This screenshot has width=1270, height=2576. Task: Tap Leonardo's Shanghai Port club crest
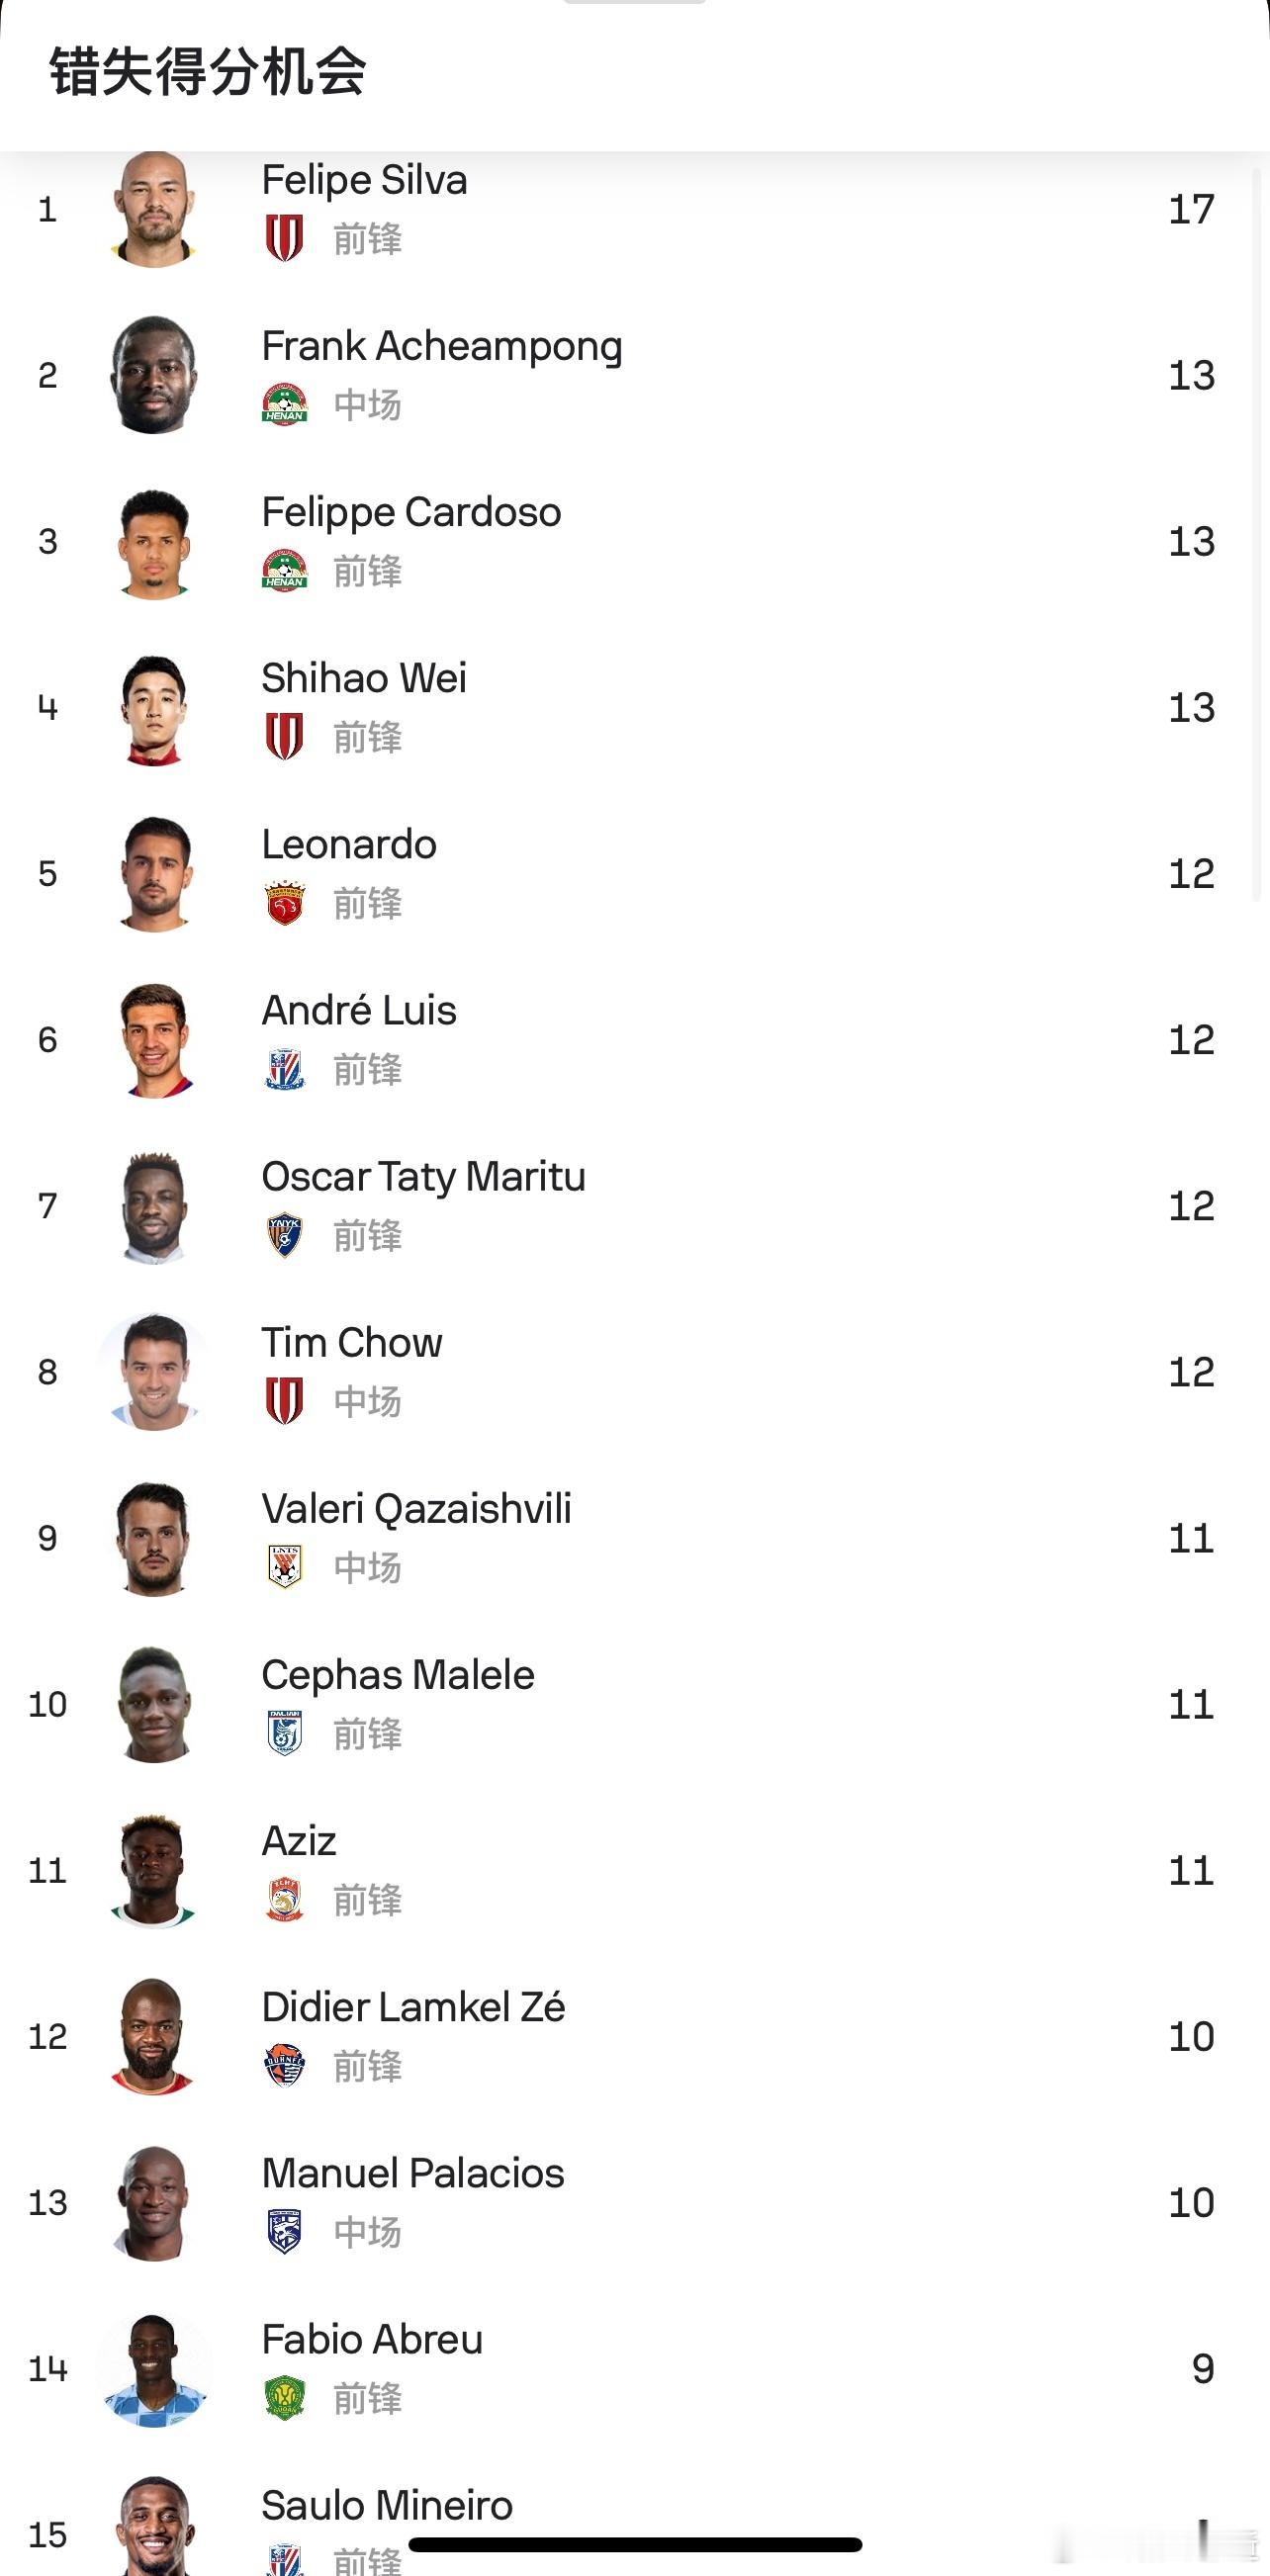click(x=284, y=902)
